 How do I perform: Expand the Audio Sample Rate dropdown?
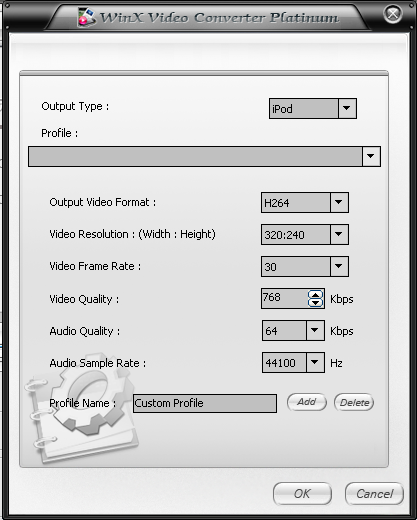315,362
